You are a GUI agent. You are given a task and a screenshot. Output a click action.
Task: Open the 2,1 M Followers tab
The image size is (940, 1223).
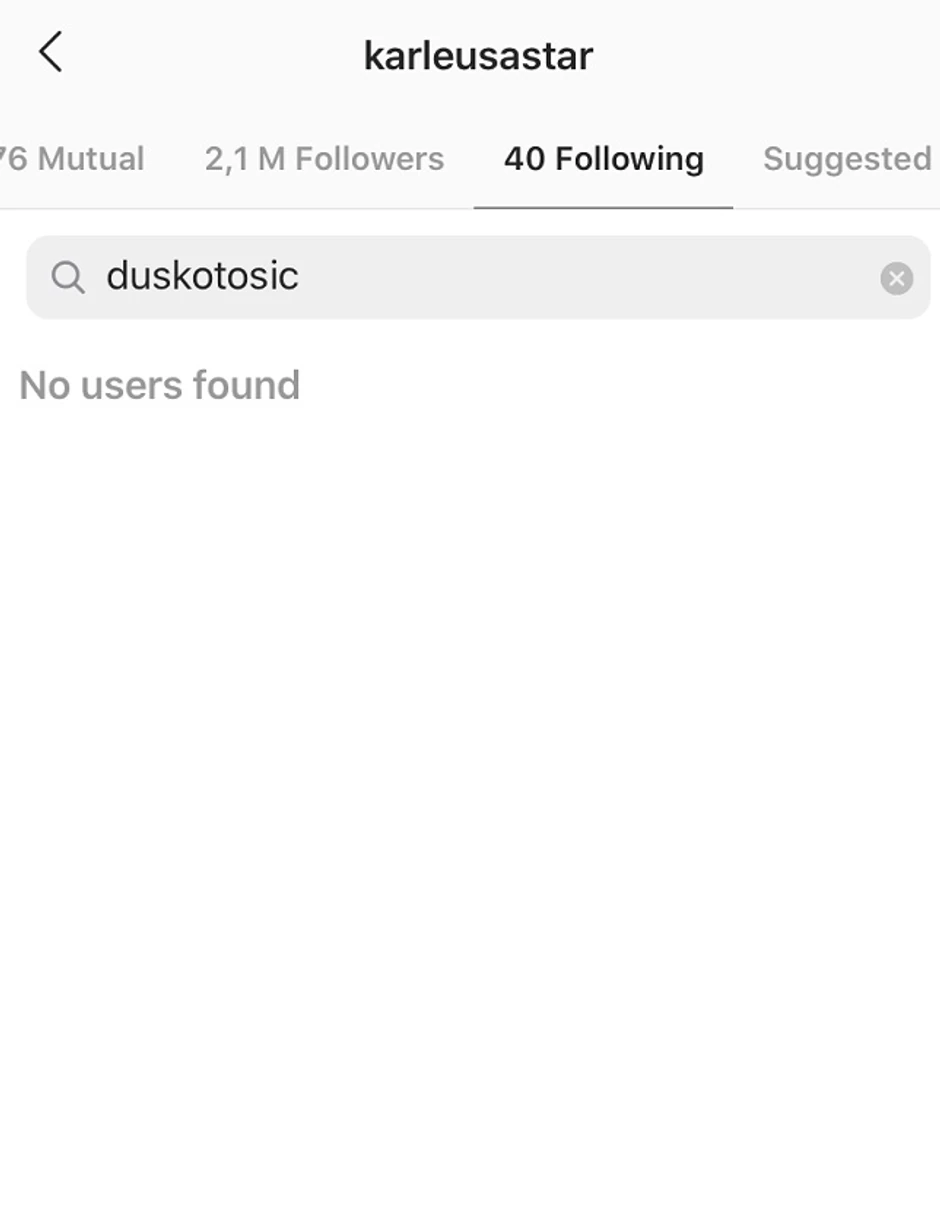[324, 159]
